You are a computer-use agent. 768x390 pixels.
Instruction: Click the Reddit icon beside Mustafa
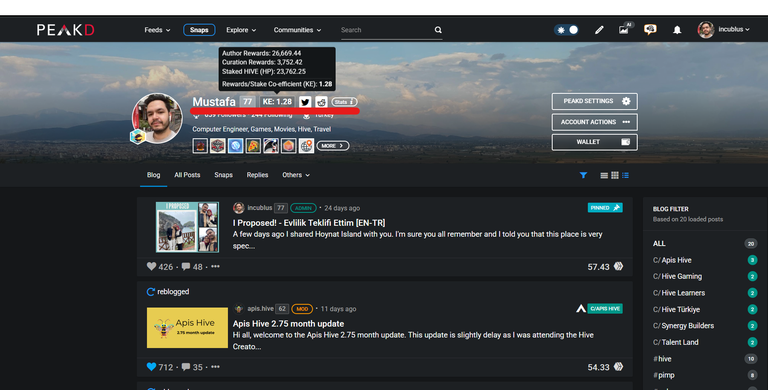pyautogui.click(x=321, y=102)
